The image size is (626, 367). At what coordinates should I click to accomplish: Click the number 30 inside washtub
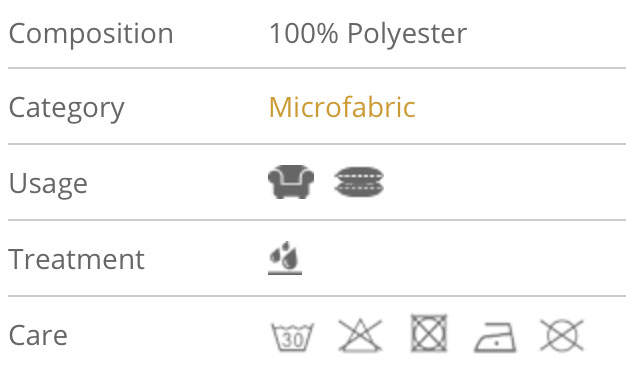click(292, 340)
